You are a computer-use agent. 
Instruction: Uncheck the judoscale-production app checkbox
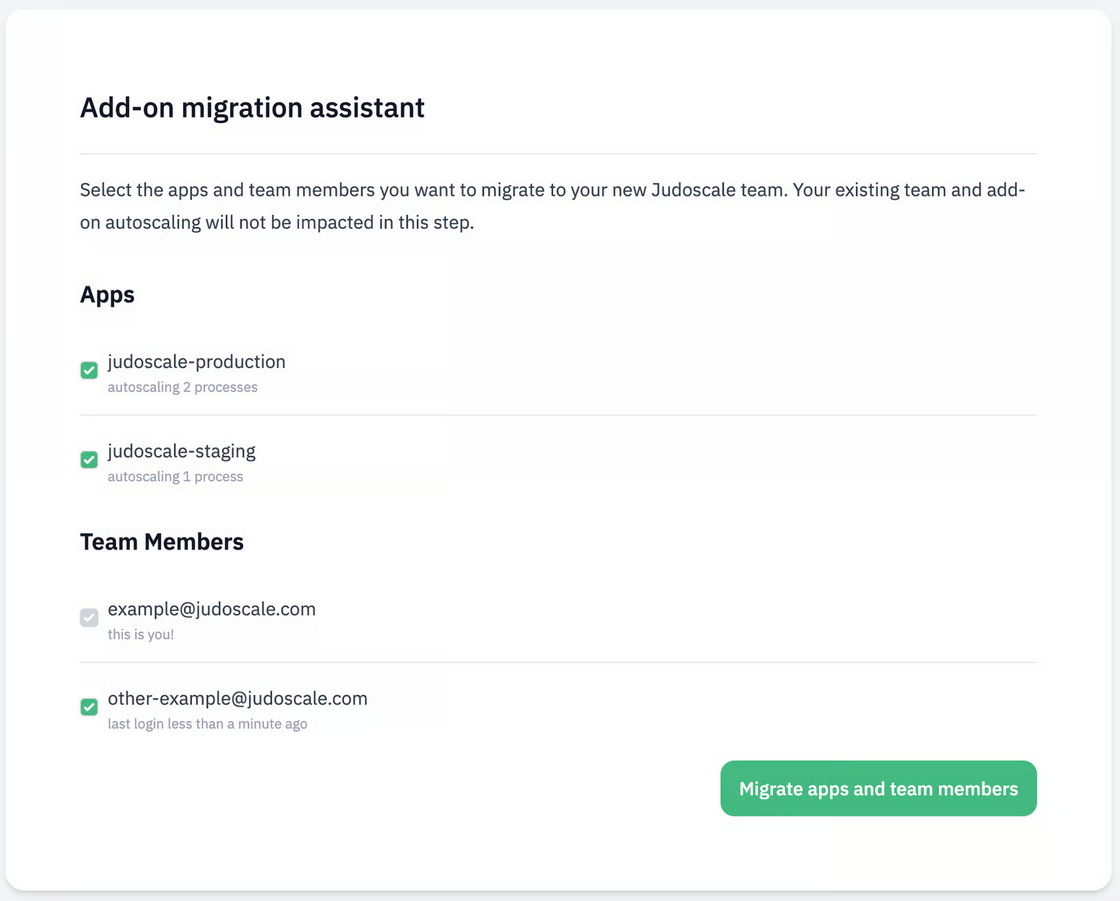[89, 371]
